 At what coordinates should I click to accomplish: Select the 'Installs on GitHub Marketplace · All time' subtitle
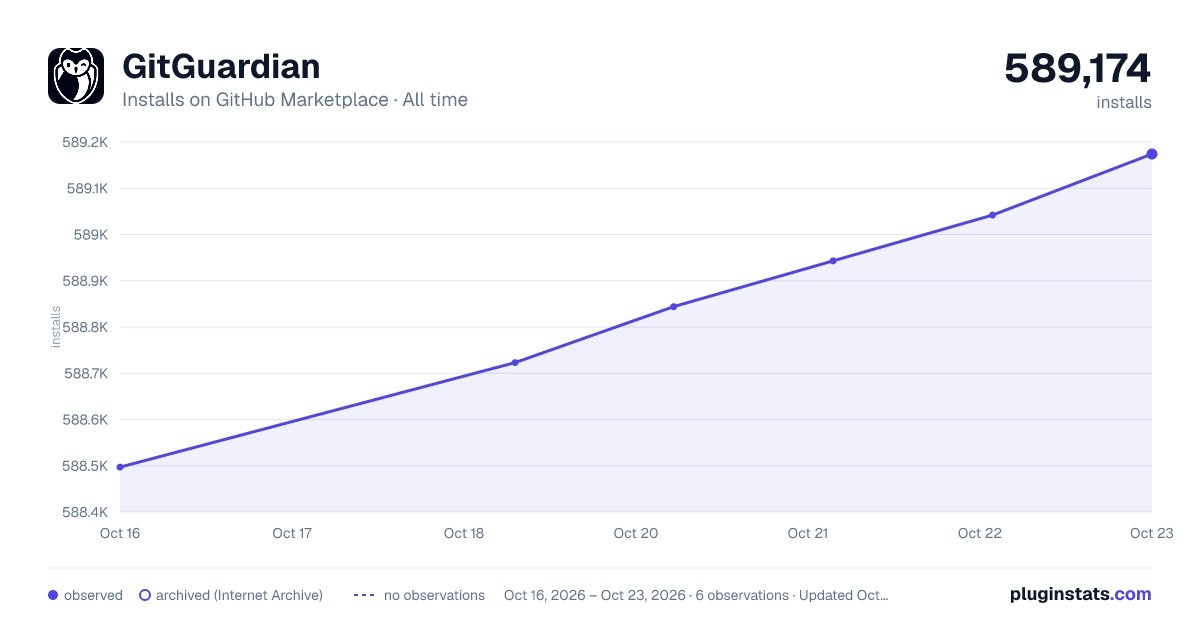point(295,100)
